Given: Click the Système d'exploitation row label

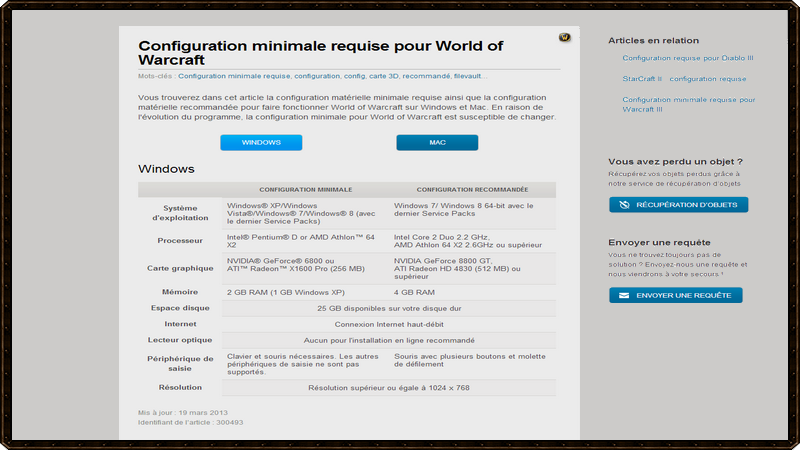Looking at the screenshot, I should 180,213.
